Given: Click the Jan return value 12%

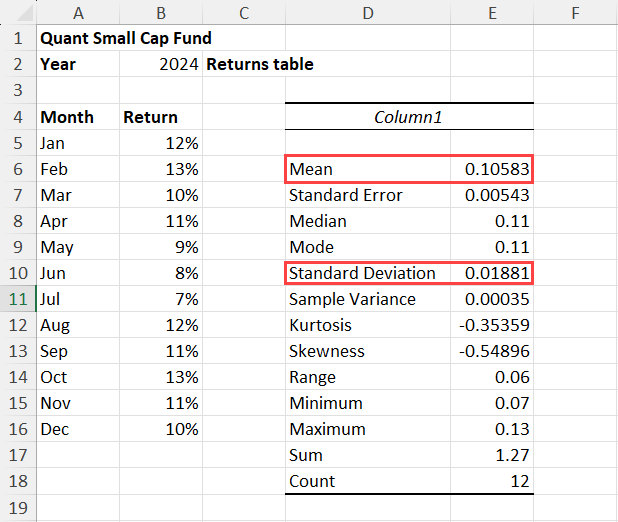Looking at the screenshot, I should point(161,143).
